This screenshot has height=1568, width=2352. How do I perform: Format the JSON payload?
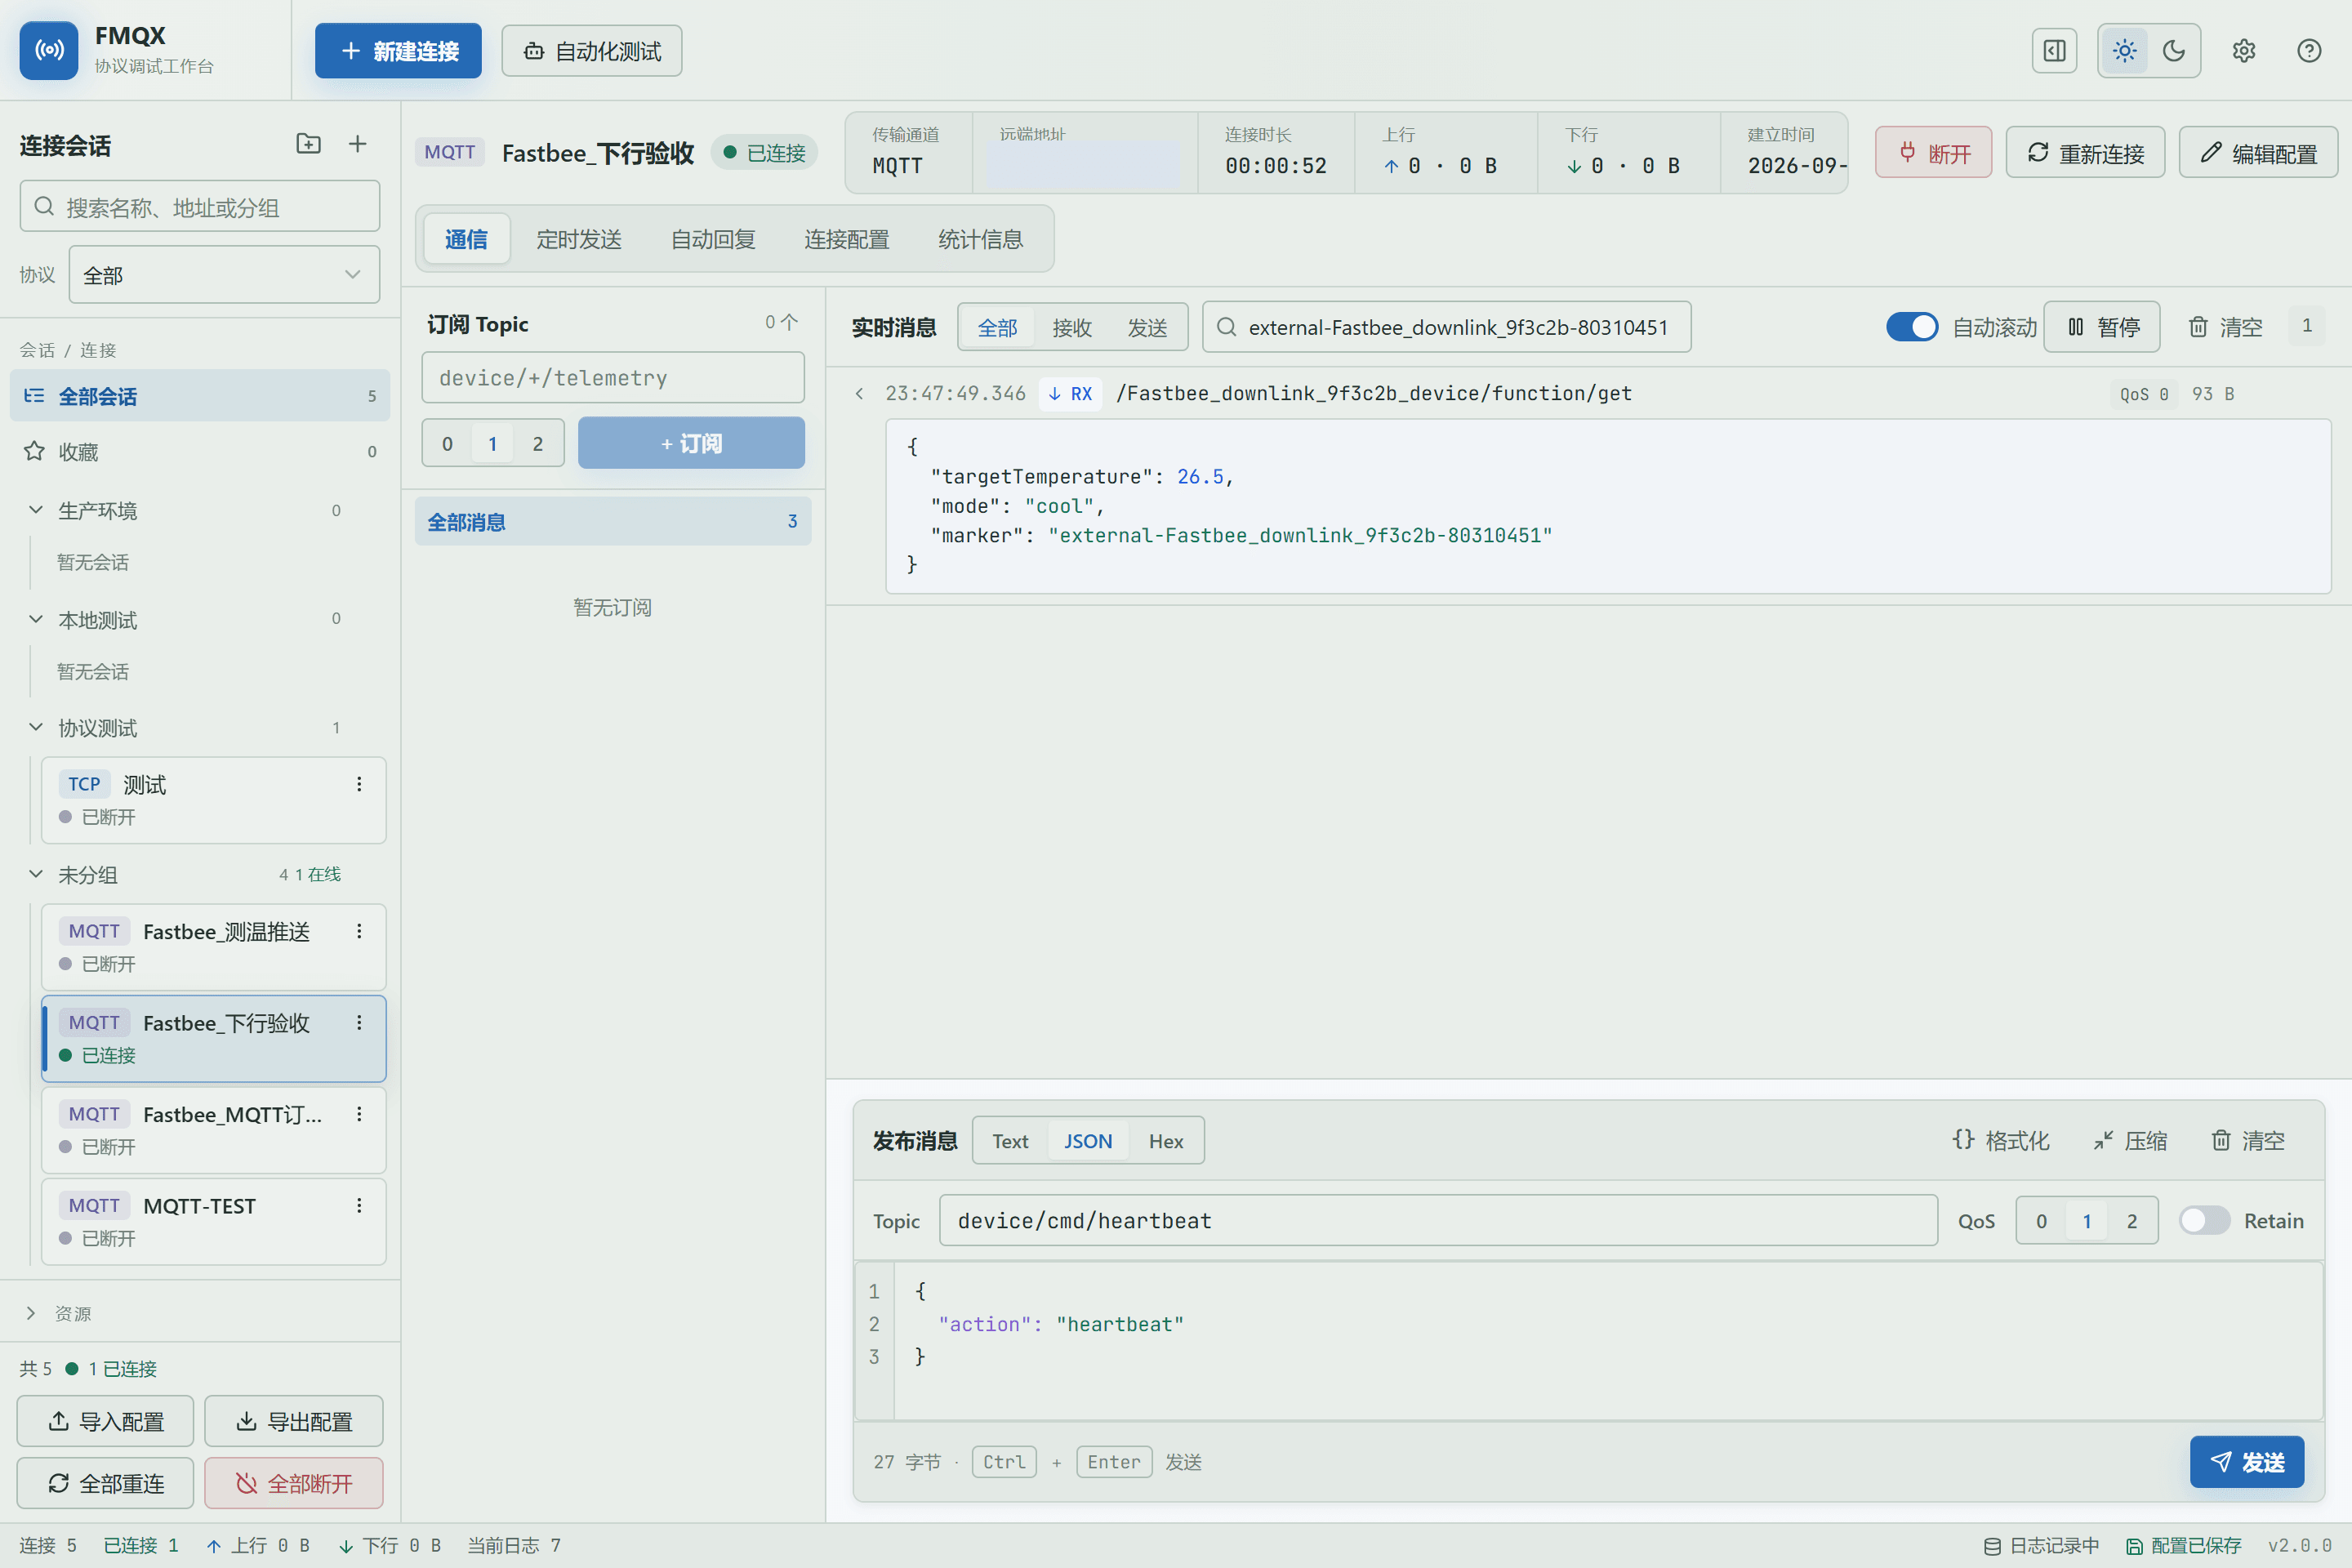pyautogui.click(x=2001, y=1140)
